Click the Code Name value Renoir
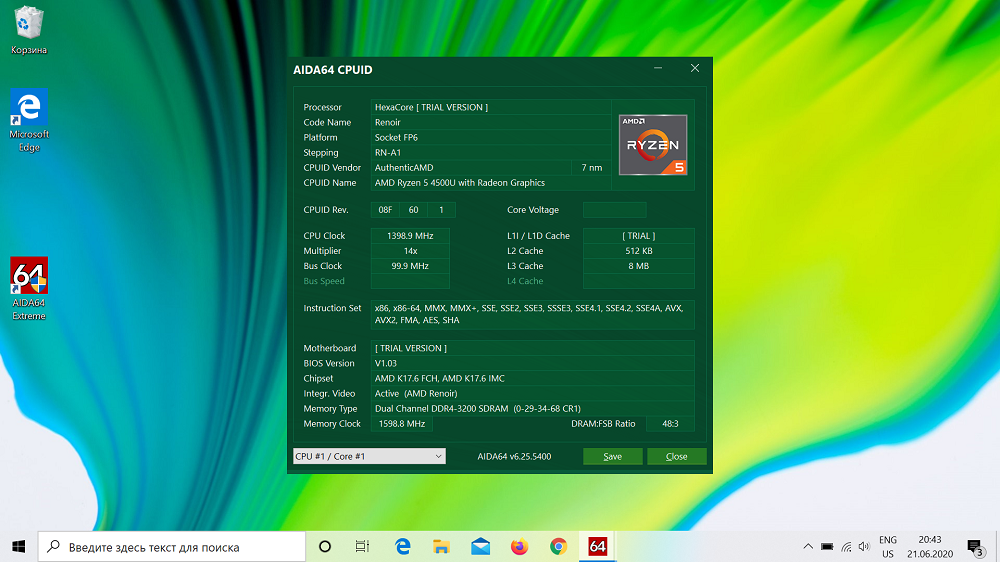This screenshot has height=562, width=1000. tap(388, 122)
